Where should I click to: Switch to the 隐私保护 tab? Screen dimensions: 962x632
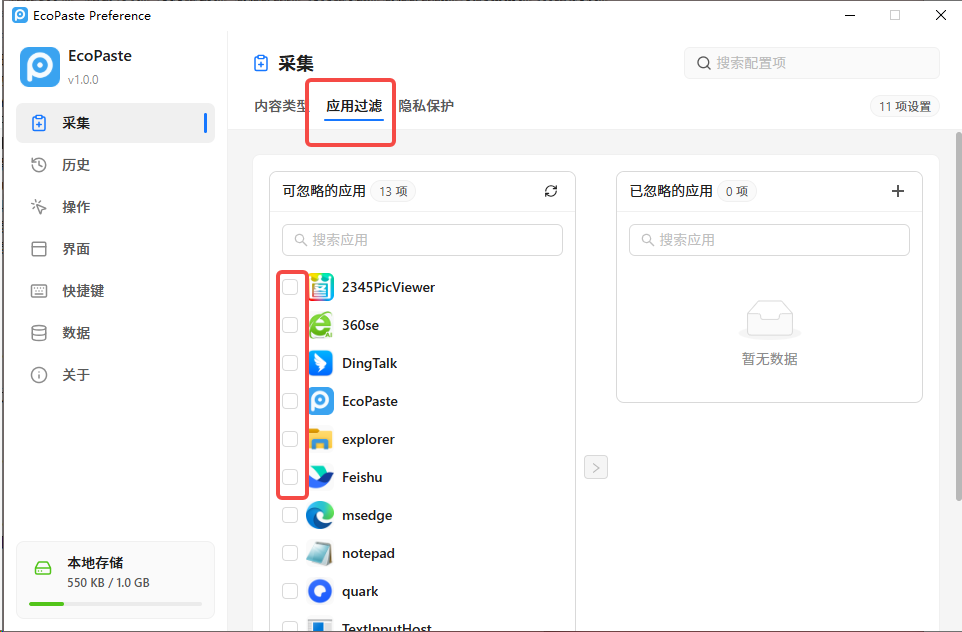426,106
